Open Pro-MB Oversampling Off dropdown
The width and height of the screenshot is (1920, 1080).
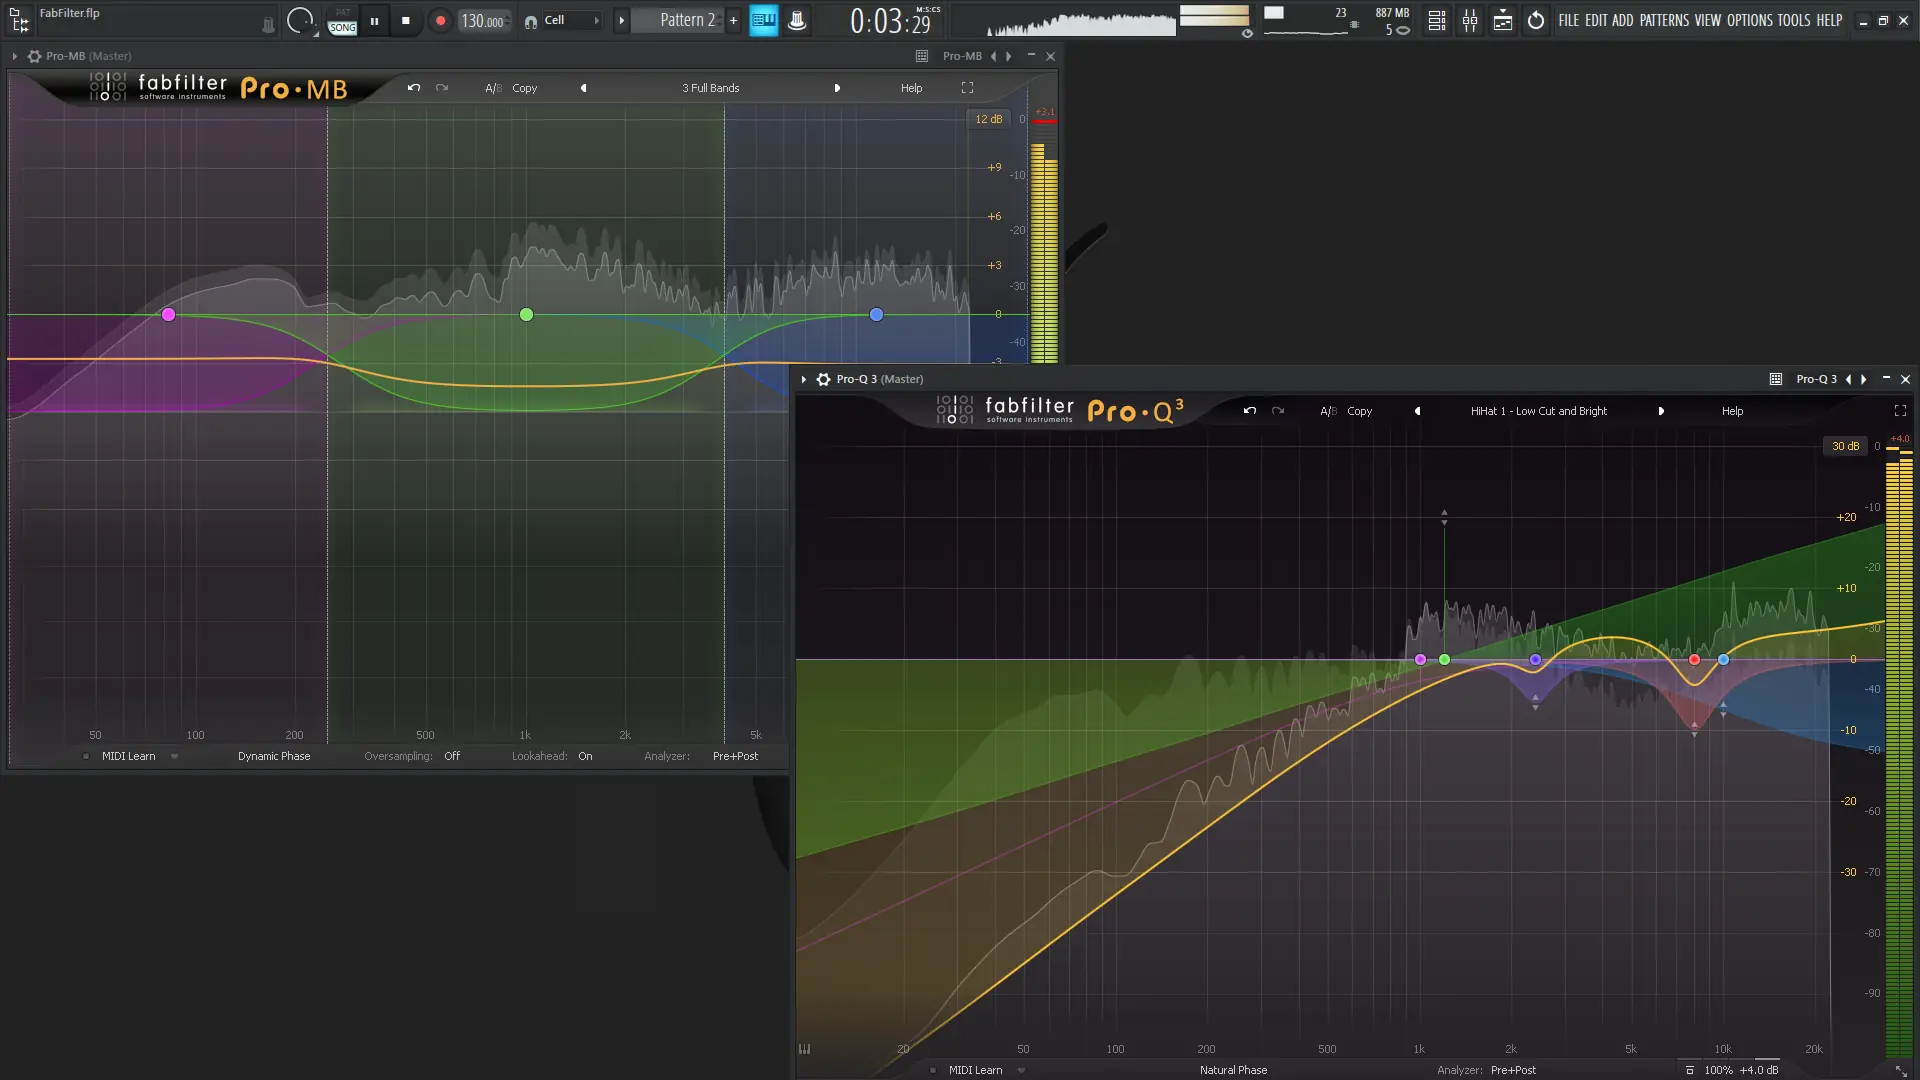[x=452, y=756]
